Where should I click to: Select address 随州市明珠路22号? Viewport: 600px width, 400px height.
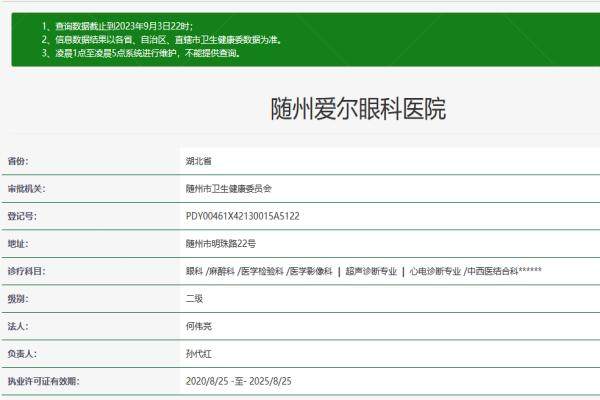click(x=221, y=244)
